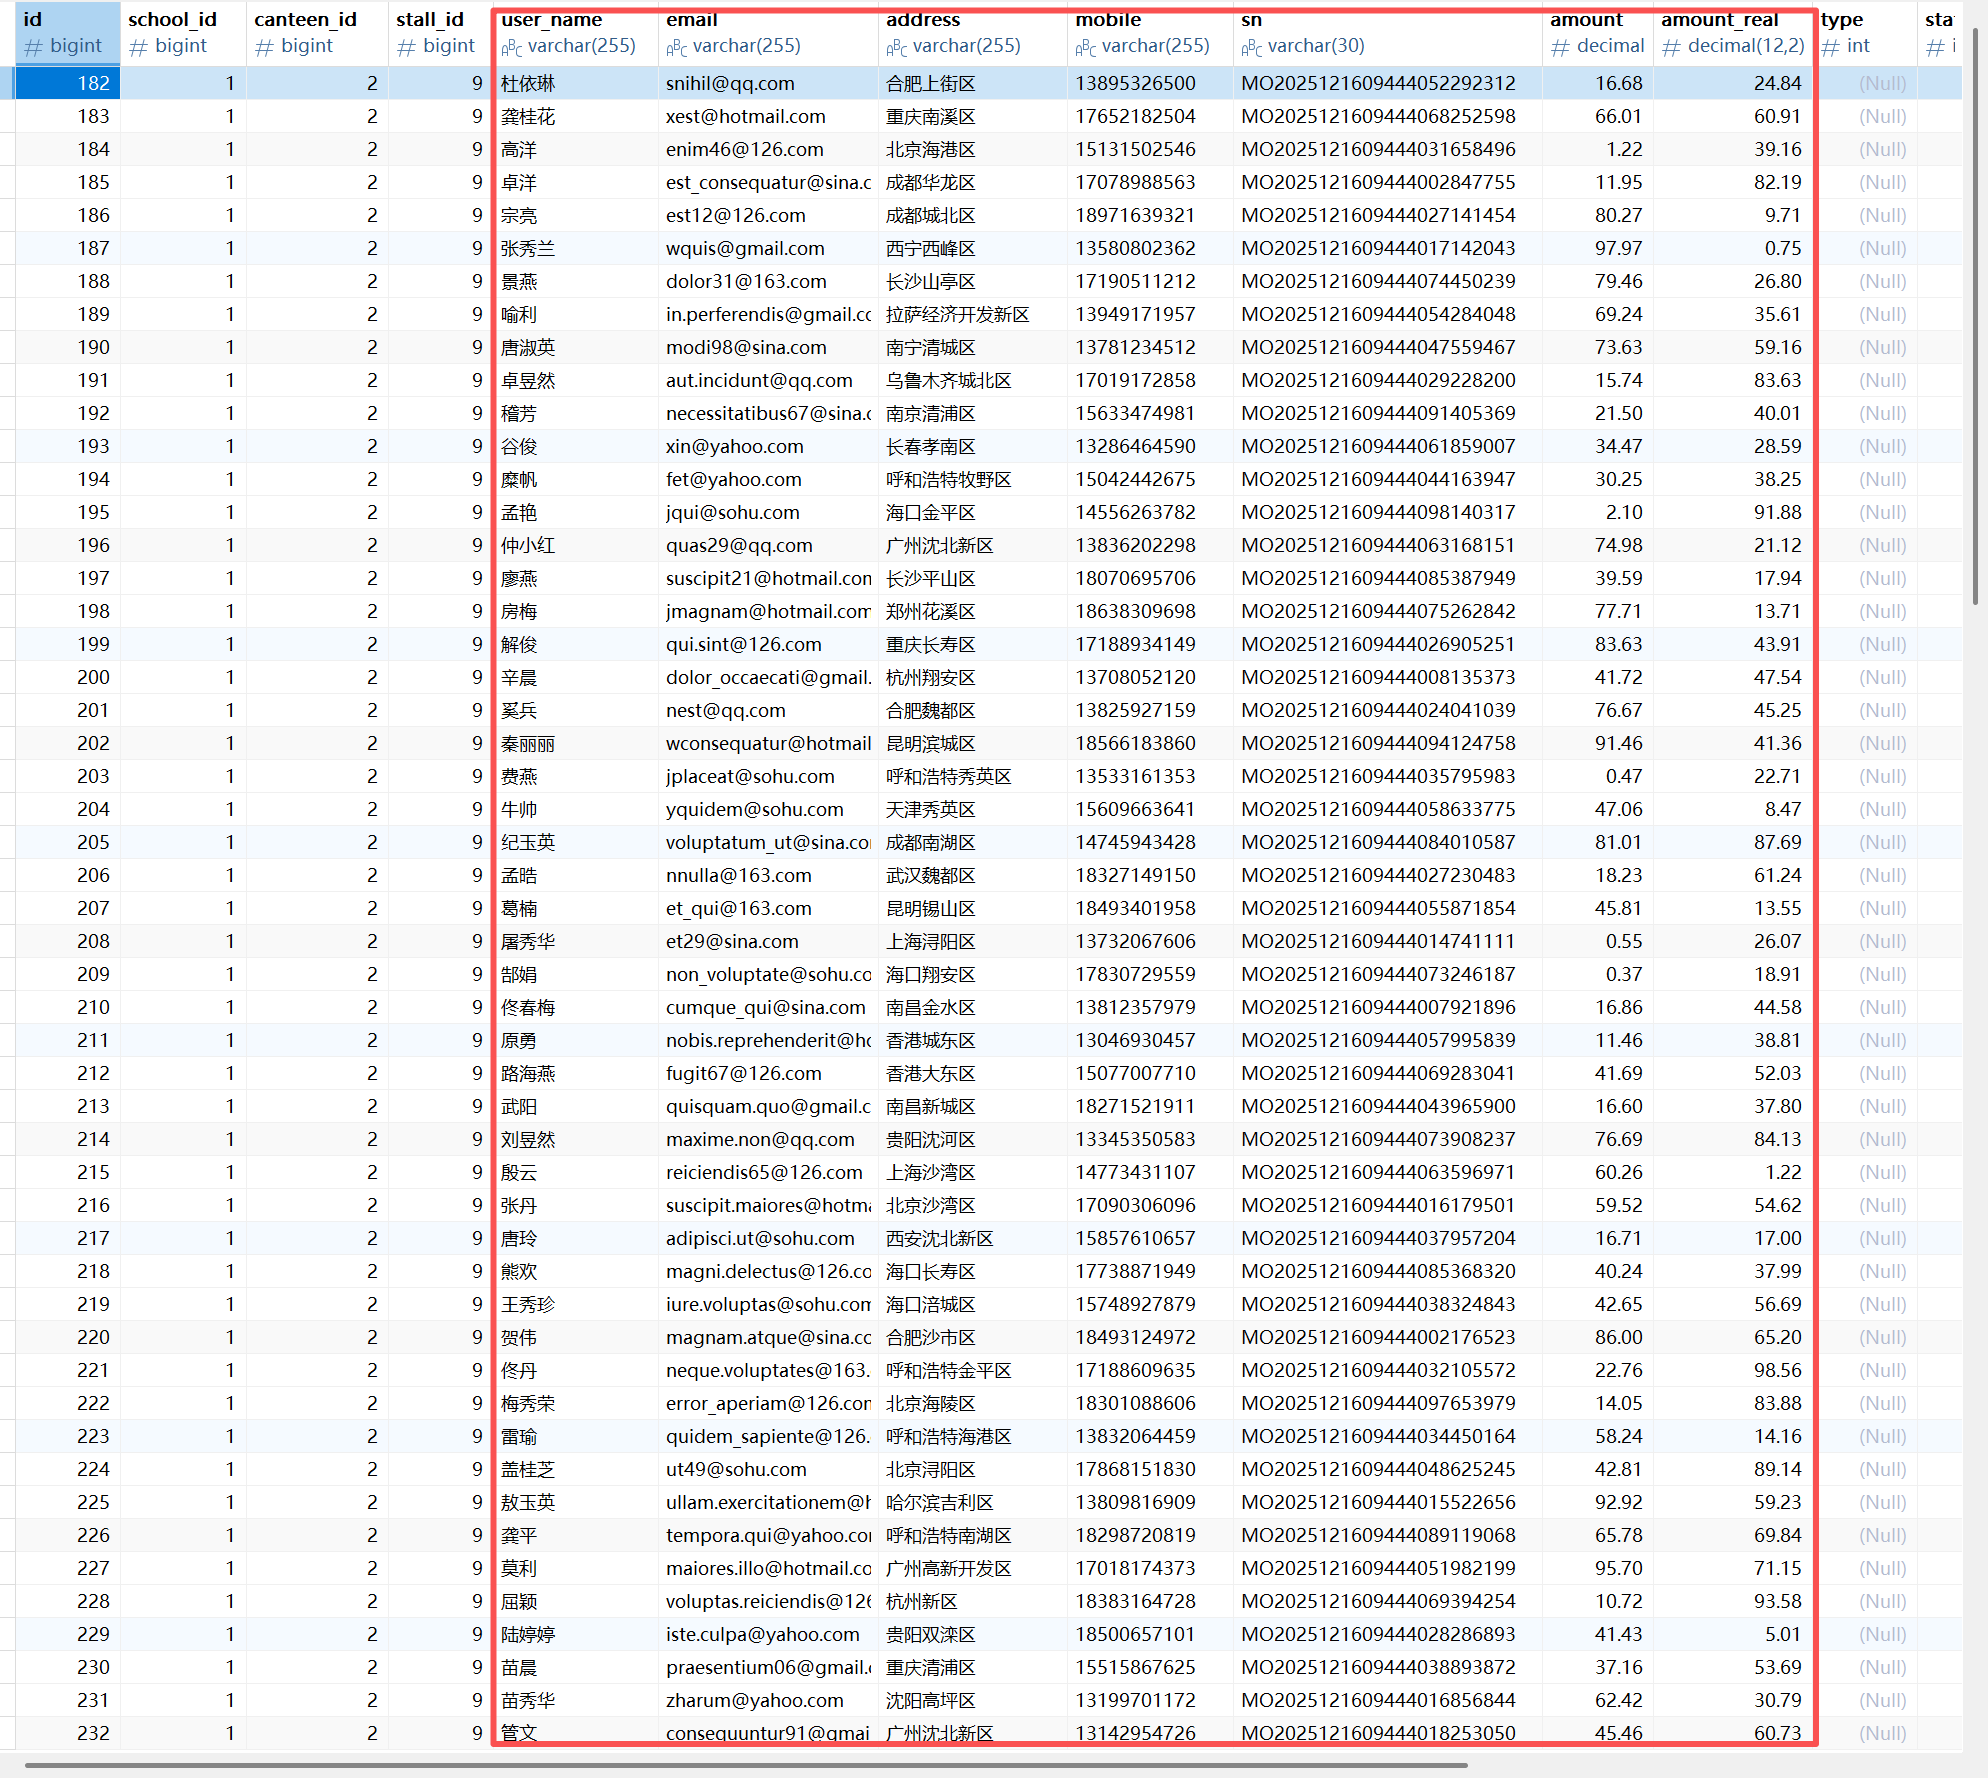Click mobile cell 17652182504

pyautogui.click(x=1135, y=116)
